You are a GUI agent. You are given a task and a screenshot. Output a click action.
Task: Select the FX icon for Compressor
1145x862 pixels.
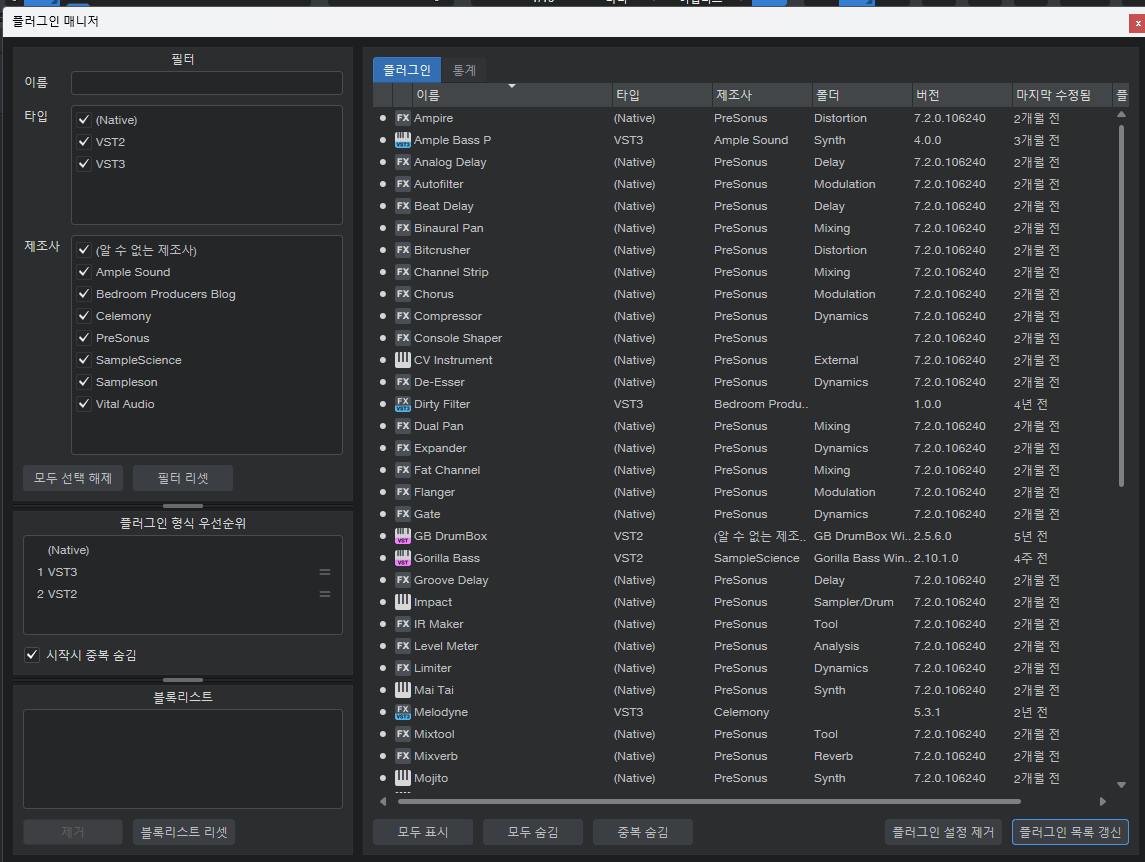(x=402, y=316)
